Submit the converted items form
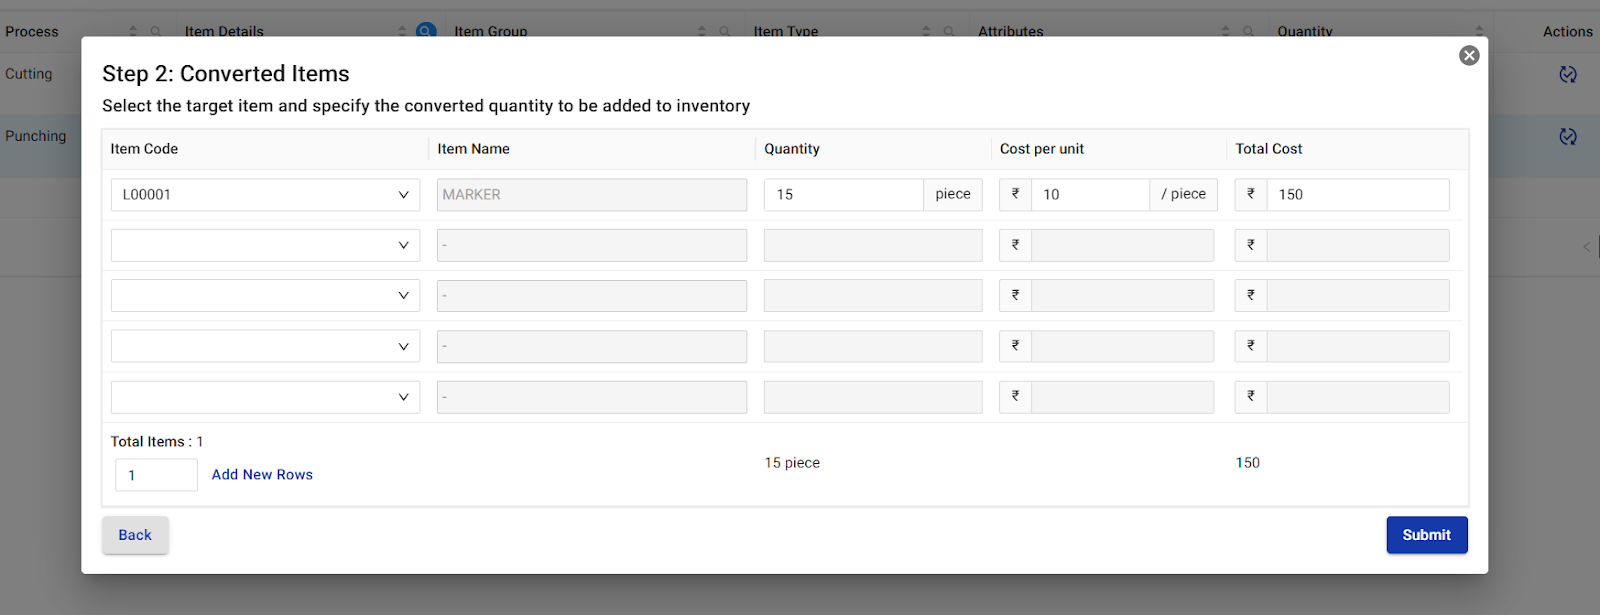The width and height of the screenshot is (1600, 615). pyautogui.click(x=1426, y=535)
